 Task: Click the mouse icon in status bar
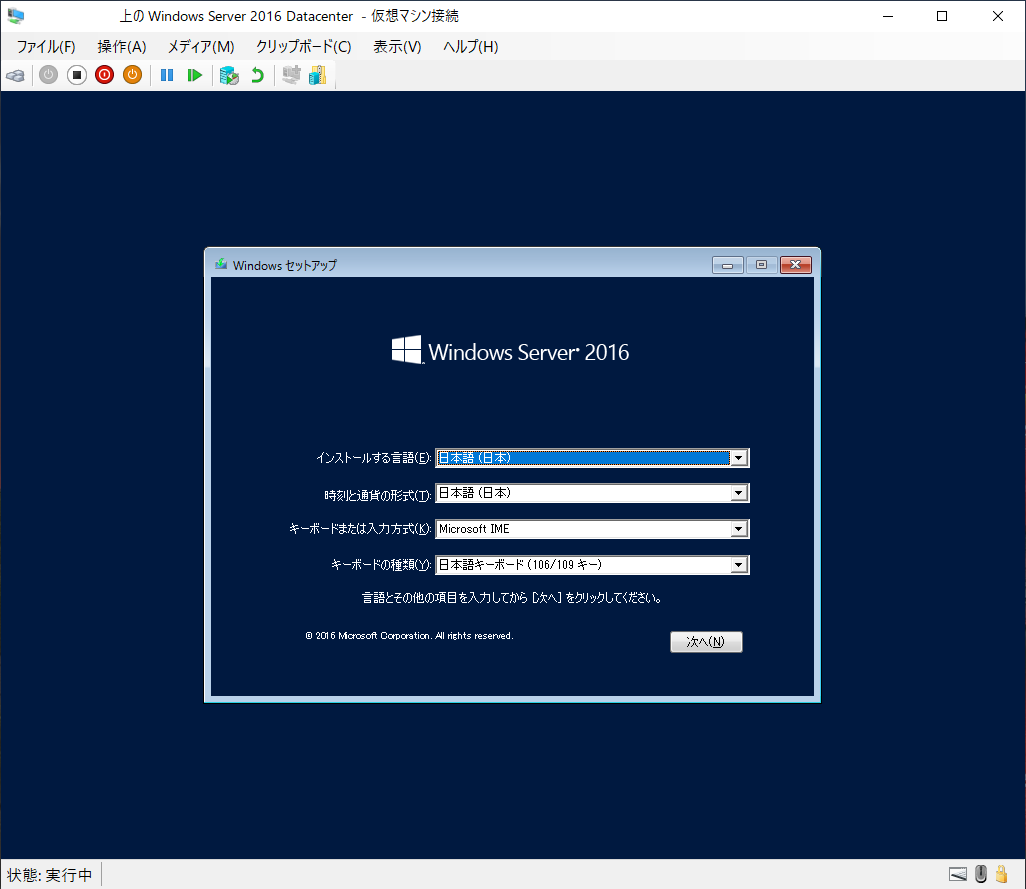980,874
